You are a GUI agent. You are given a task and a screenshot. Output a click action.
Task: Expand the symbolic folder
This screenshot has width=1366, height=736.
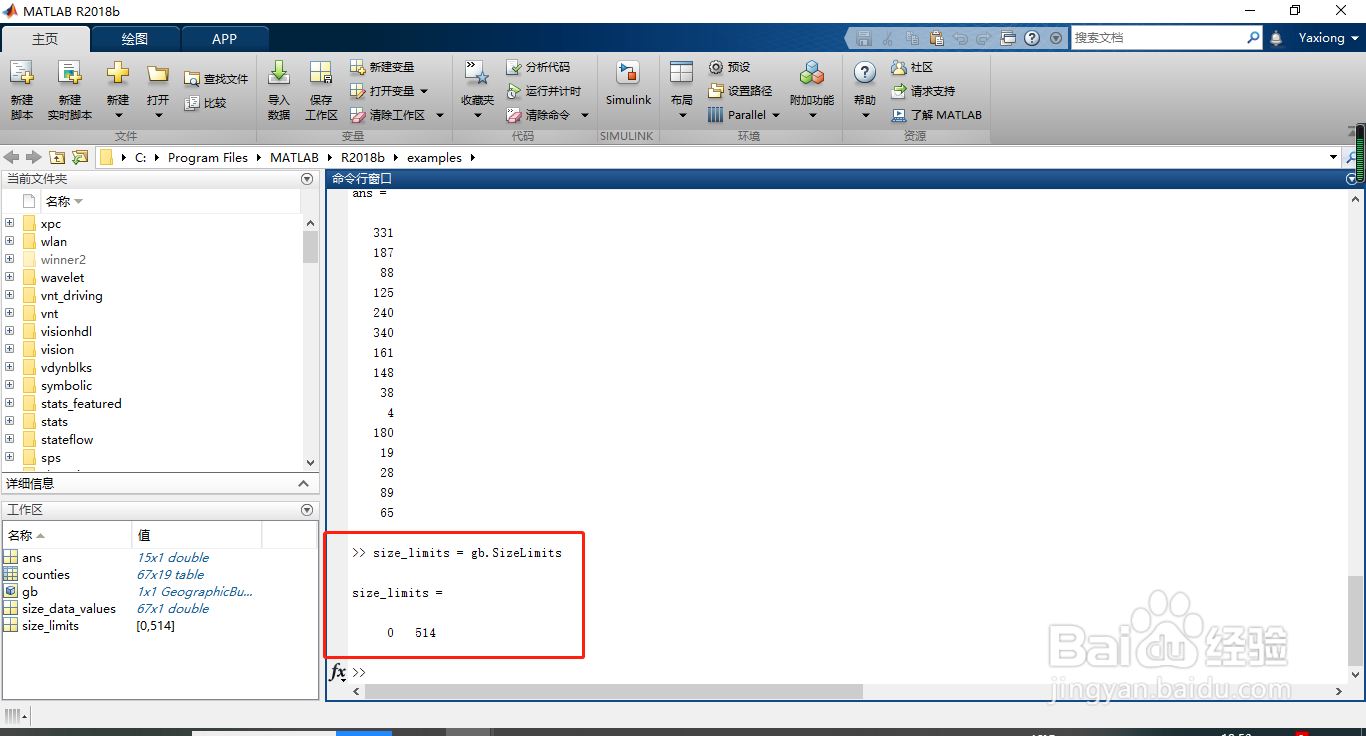(x=9, y=385)
